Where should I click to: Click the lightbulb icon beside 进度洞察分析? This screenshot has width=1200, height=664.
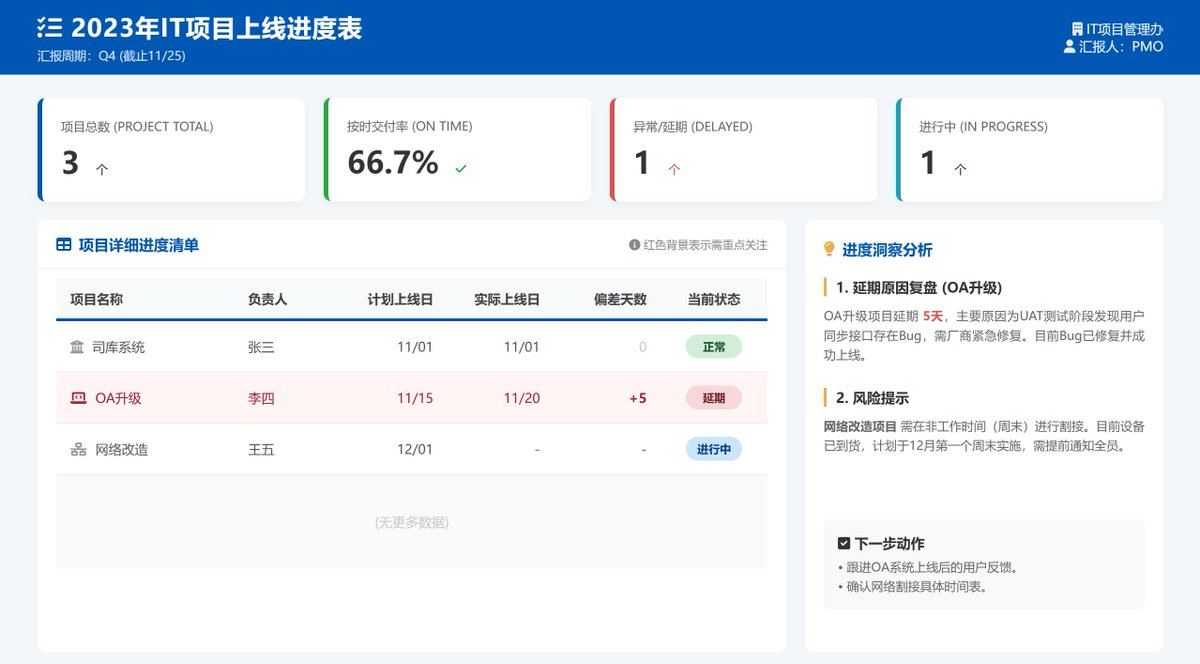coord(829,249)
